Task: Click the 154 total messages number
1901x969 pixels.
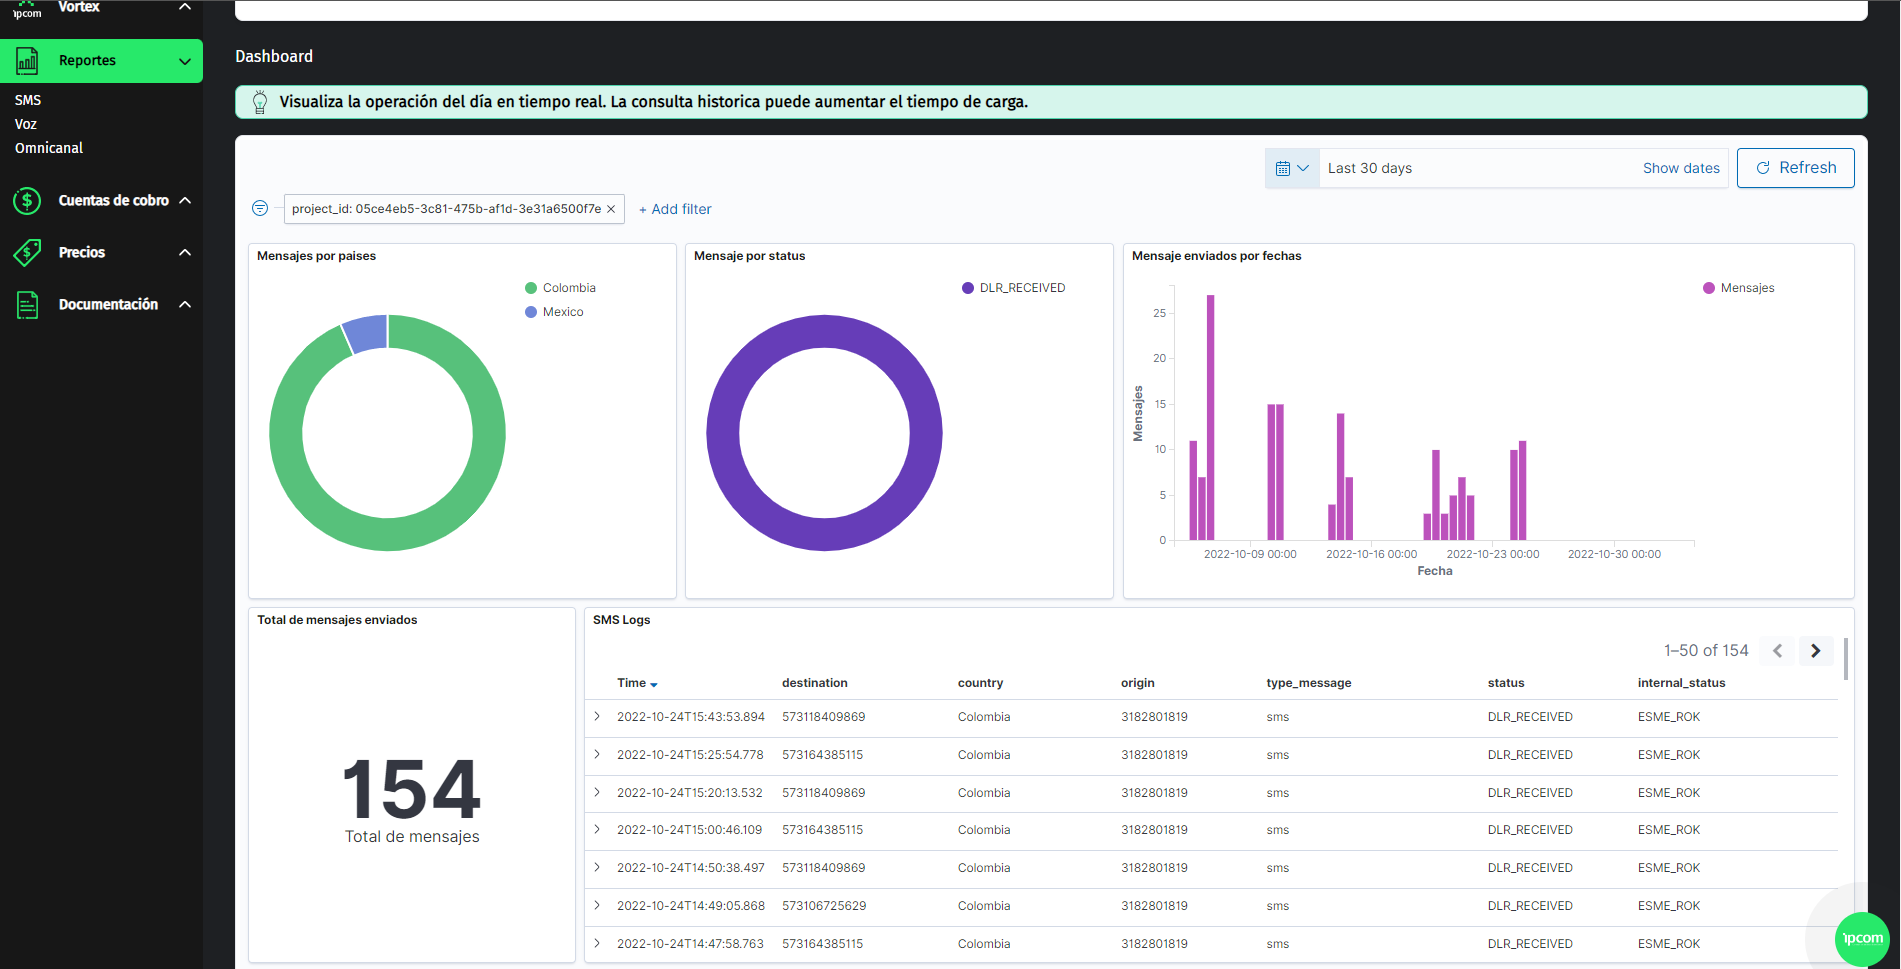Action: tap(411, 789)
